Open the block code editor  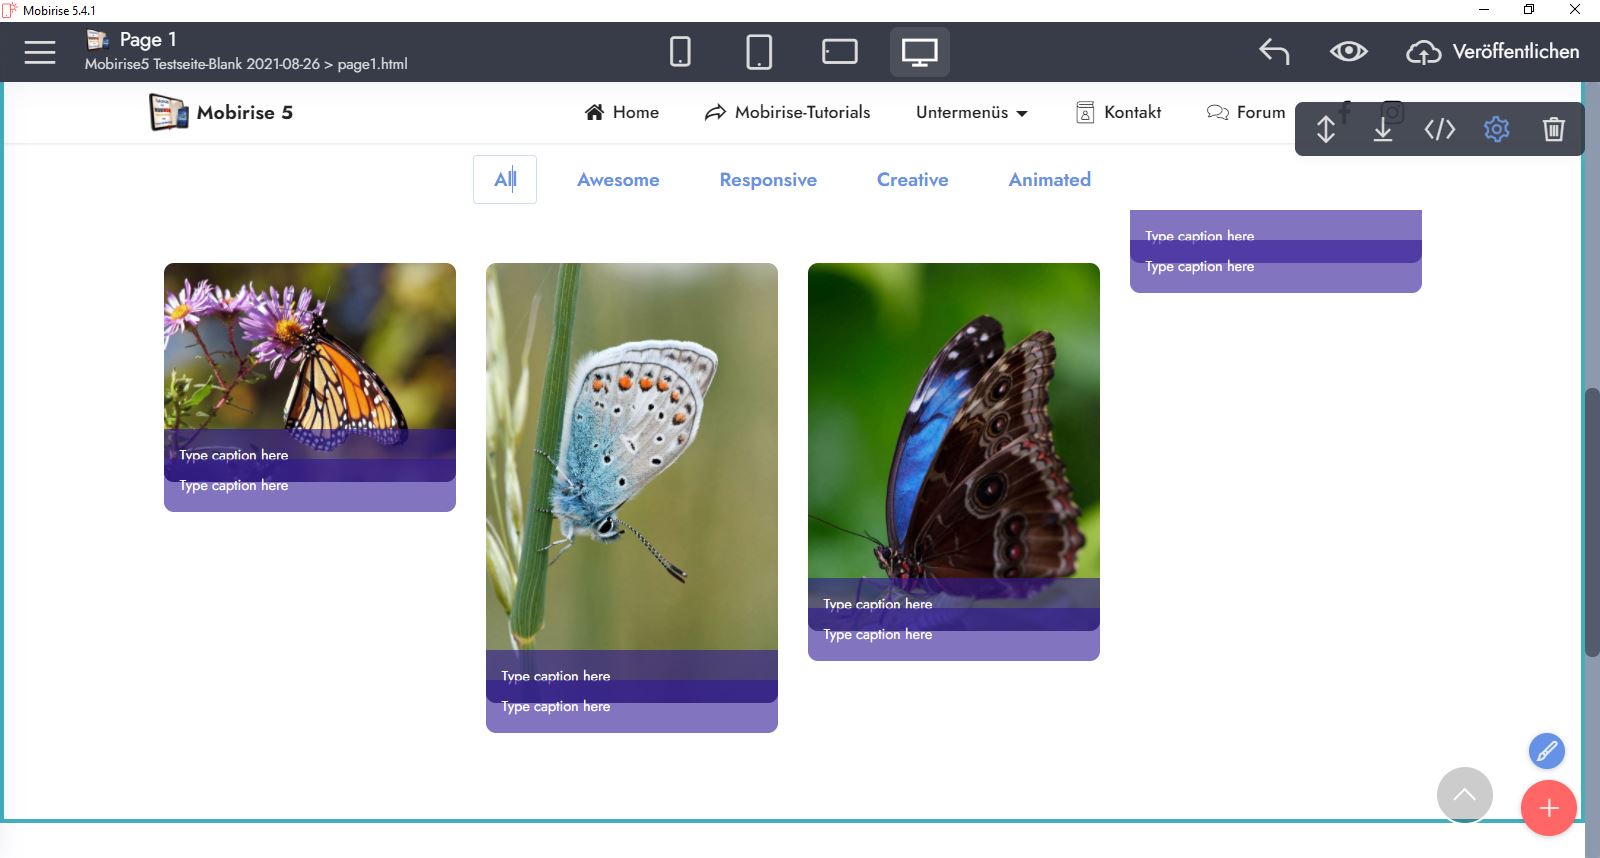pos(1439,129)
